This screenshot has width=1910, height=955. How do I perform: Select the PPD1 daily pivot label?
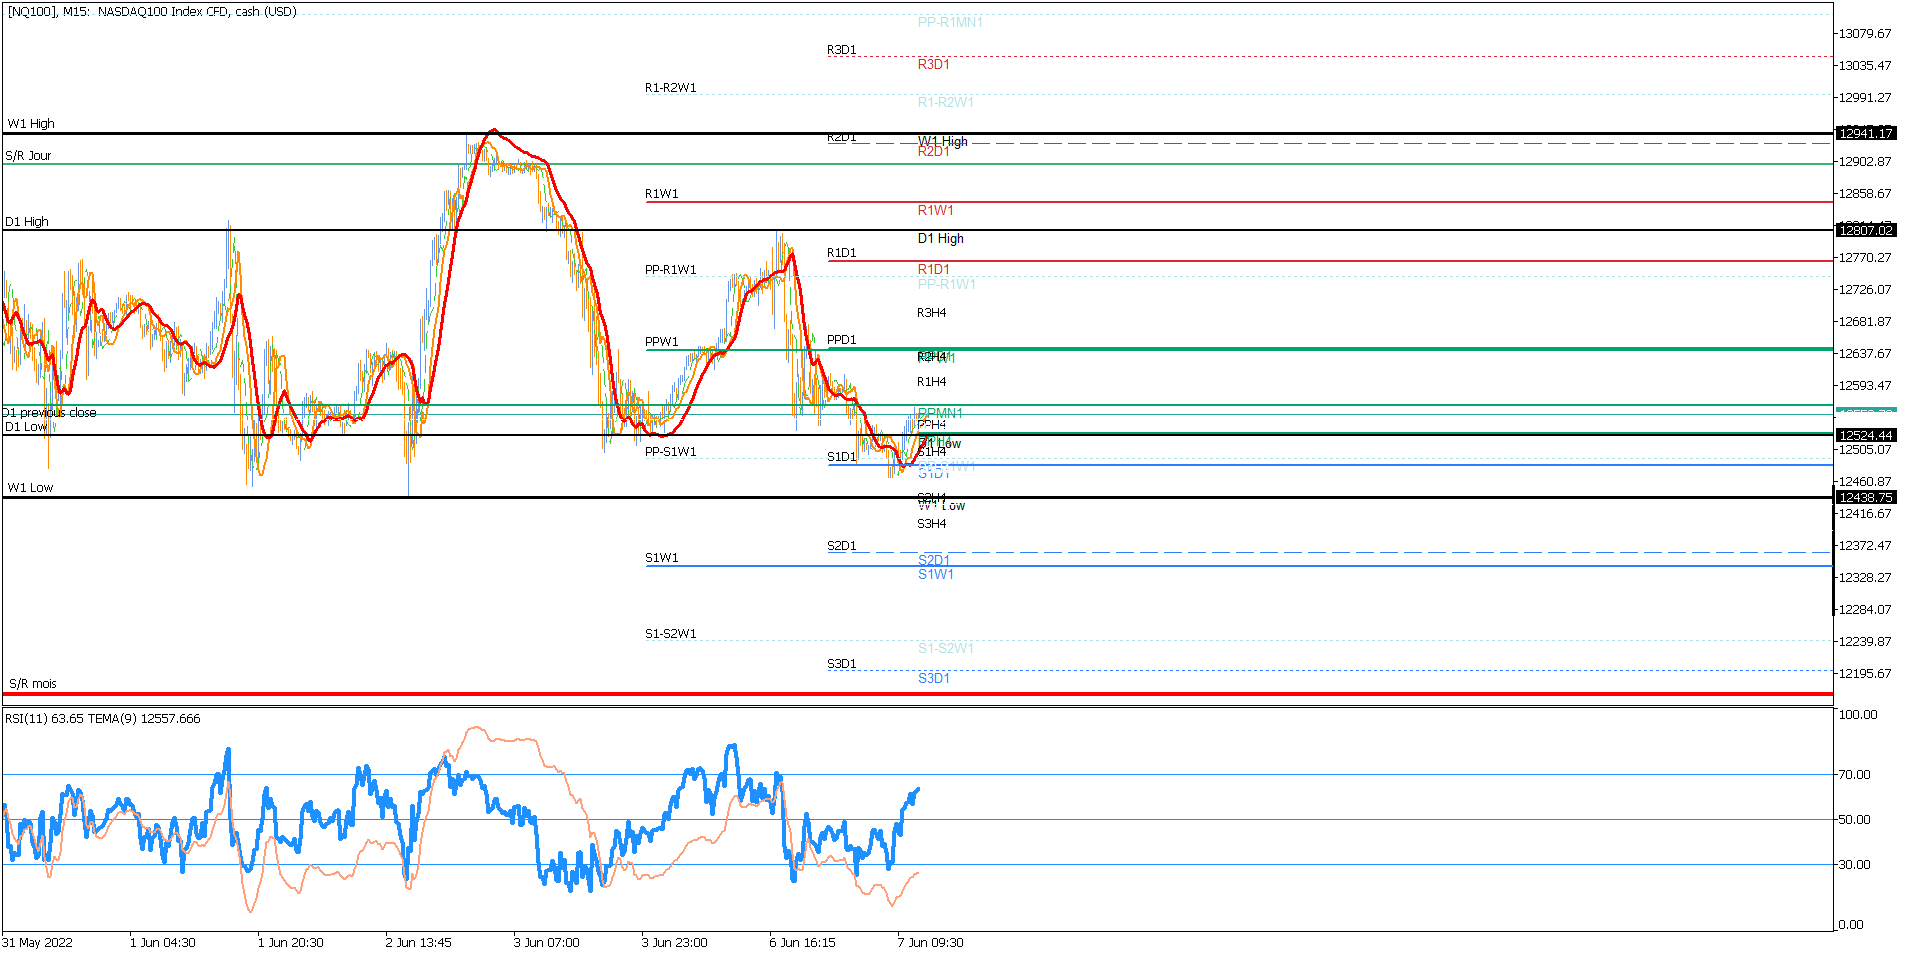point(842,340)
